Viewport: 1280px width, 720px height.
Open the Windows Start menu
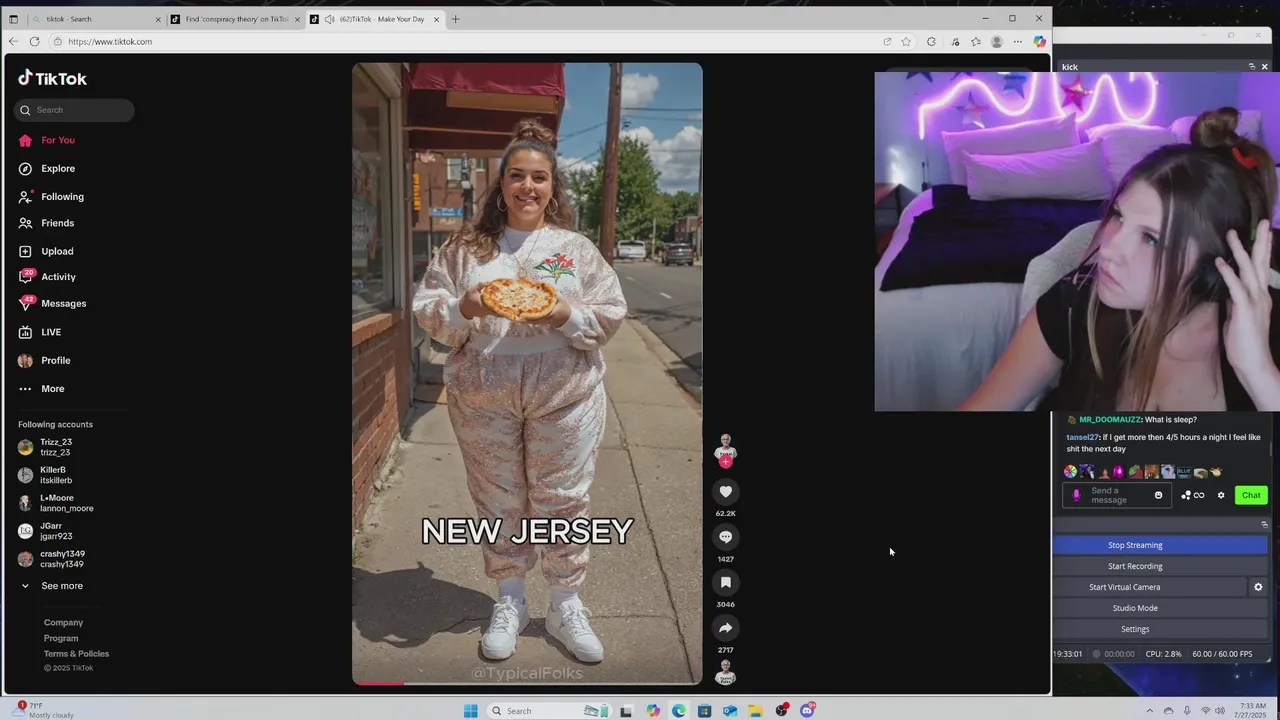point(470,711)
